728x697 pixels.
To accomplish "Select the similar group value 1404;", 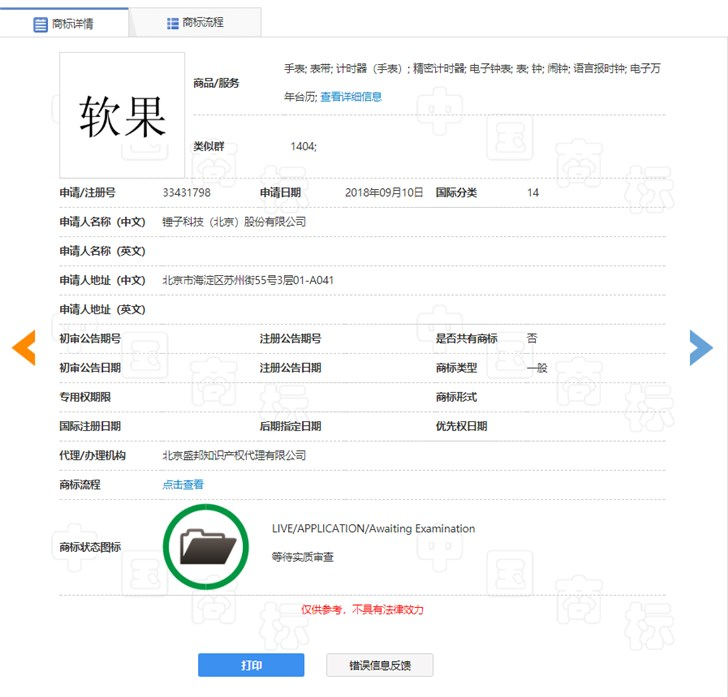I will (304, 147).
